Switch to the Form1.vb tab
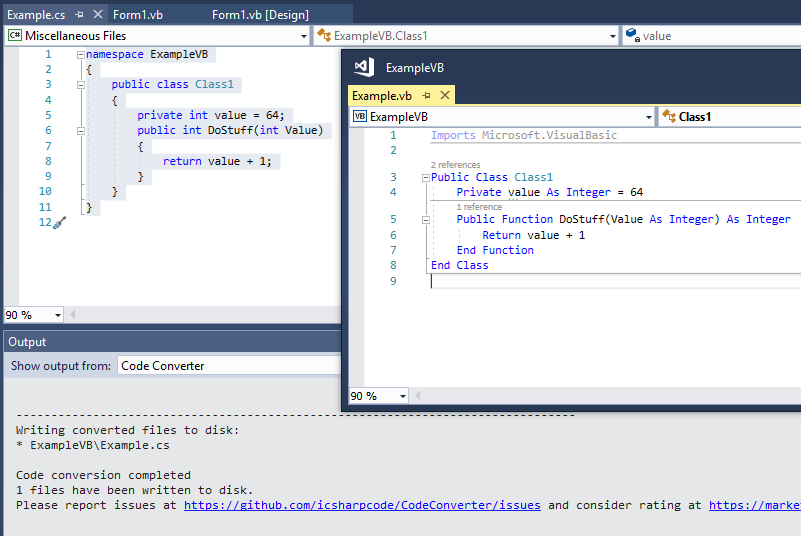Viewport: 801px width, 536px height. point(138,15)
